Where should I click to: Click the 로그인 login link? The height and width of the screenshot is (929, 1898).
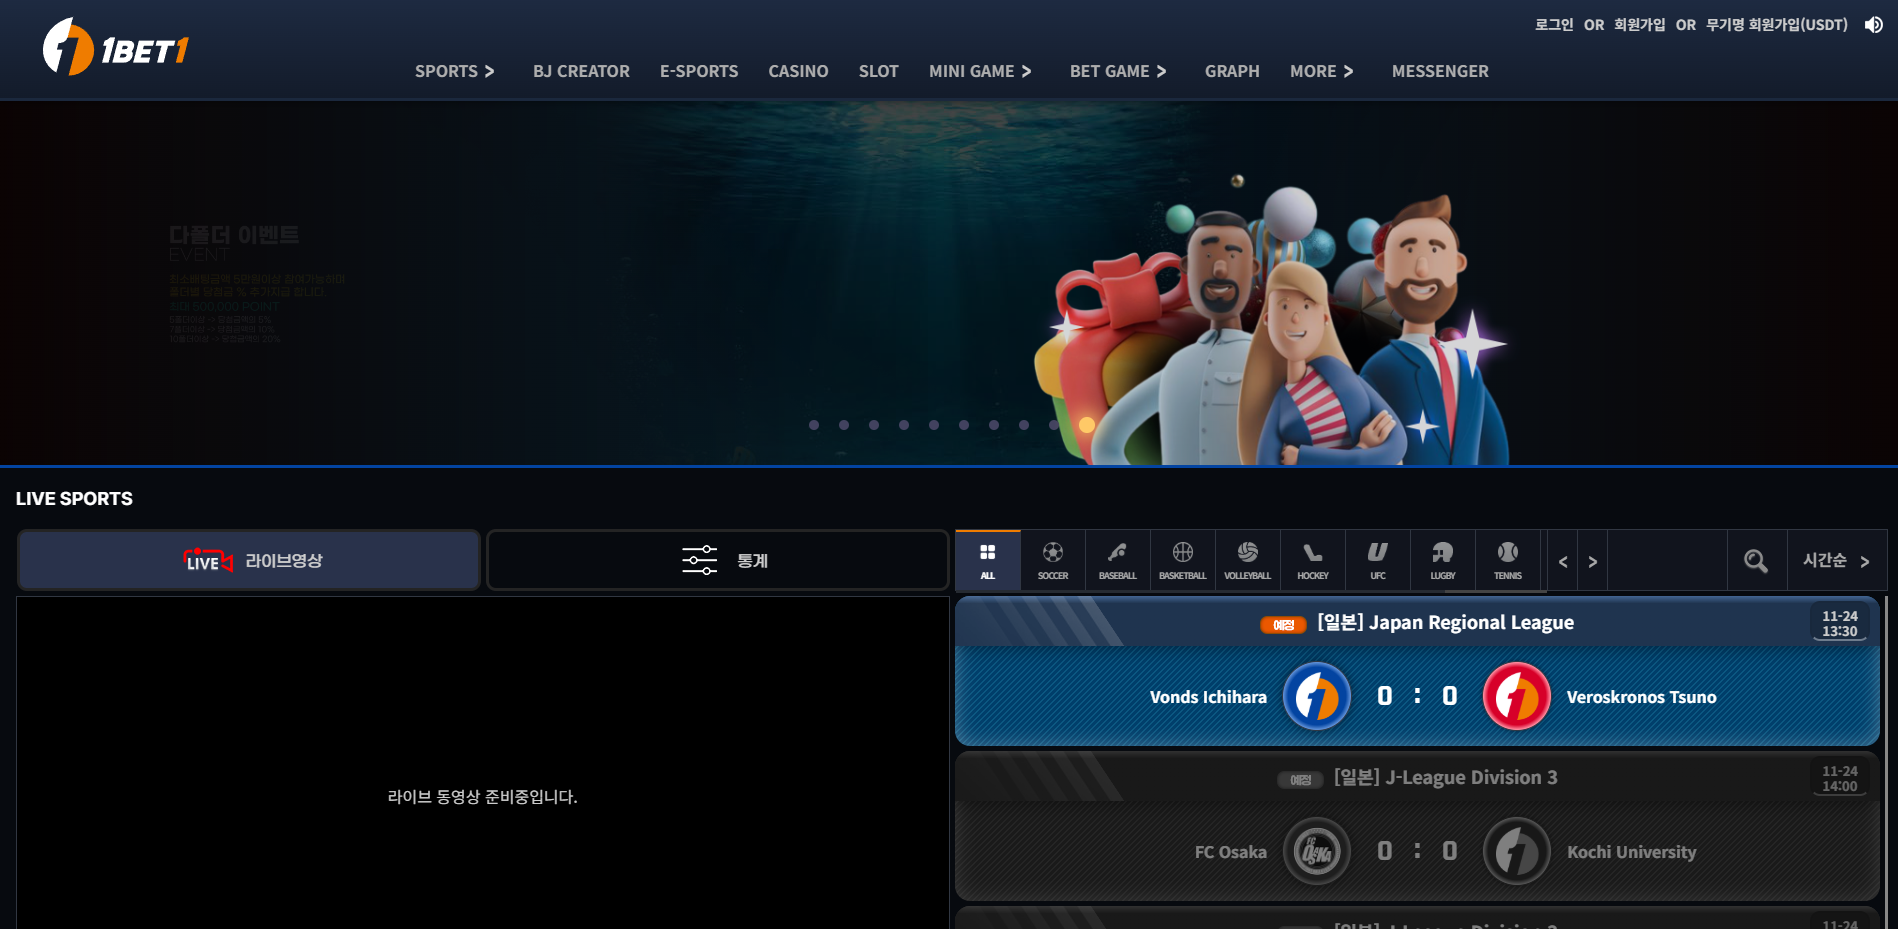point(1553,25)
